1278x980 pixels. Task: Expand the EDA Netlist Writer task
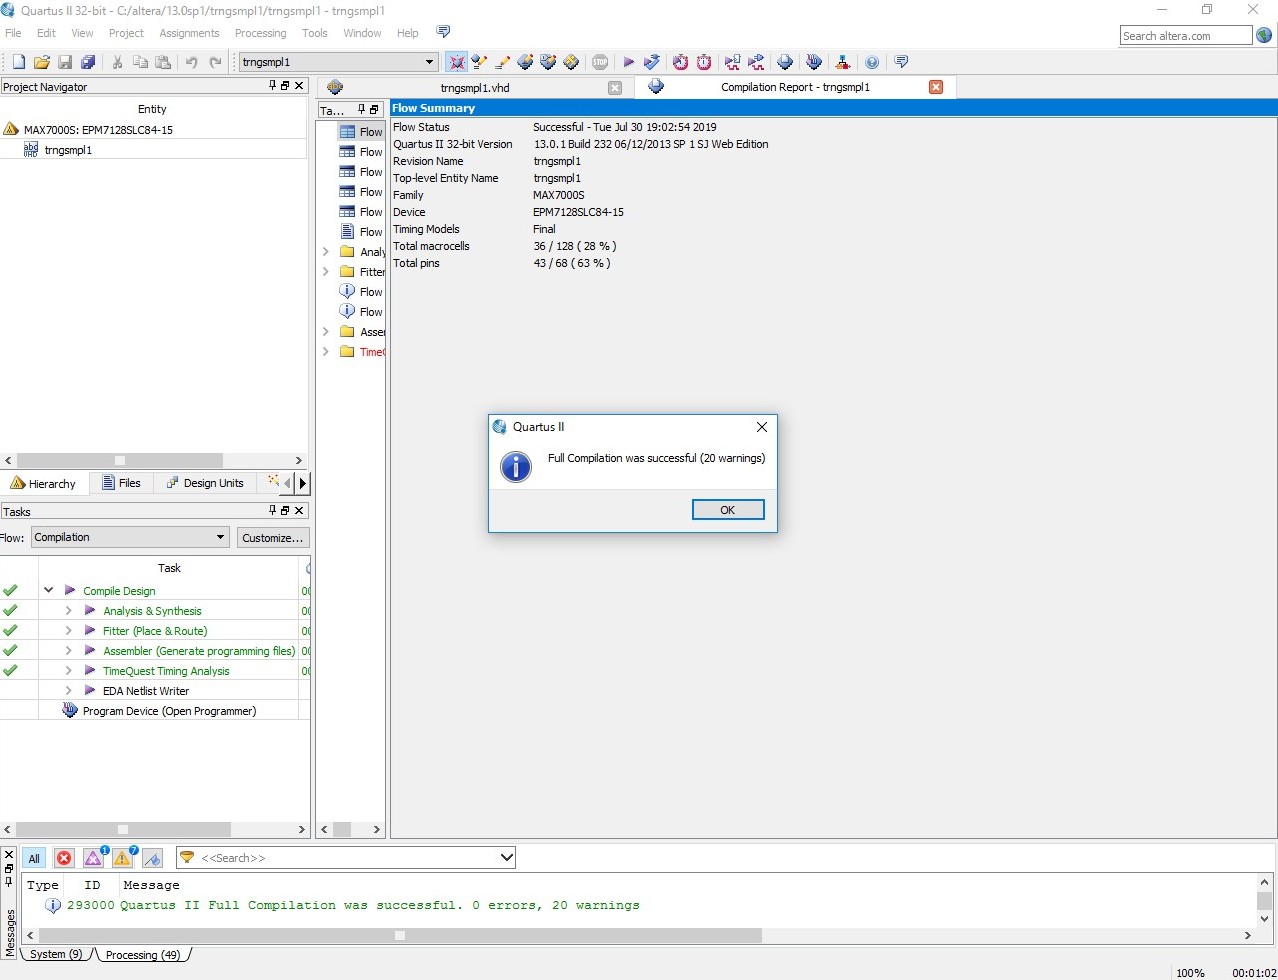(x=68, y=691)
